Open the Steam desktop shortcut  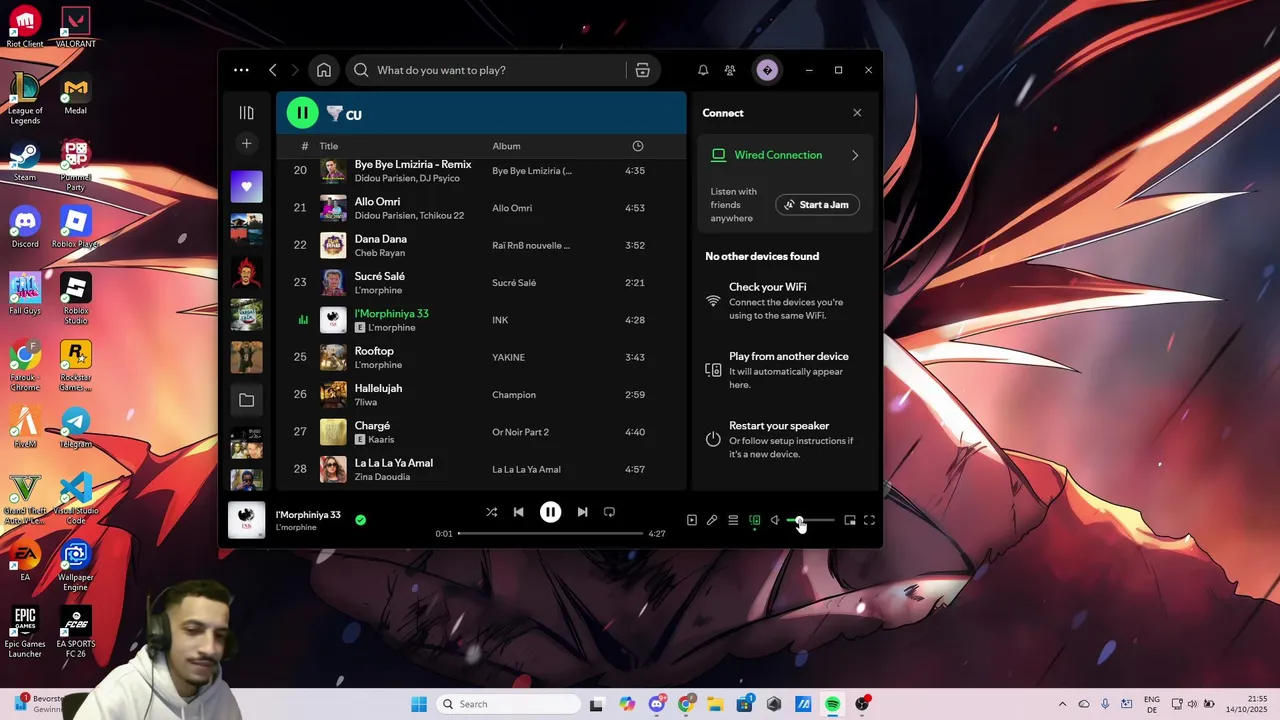[25, 162]
